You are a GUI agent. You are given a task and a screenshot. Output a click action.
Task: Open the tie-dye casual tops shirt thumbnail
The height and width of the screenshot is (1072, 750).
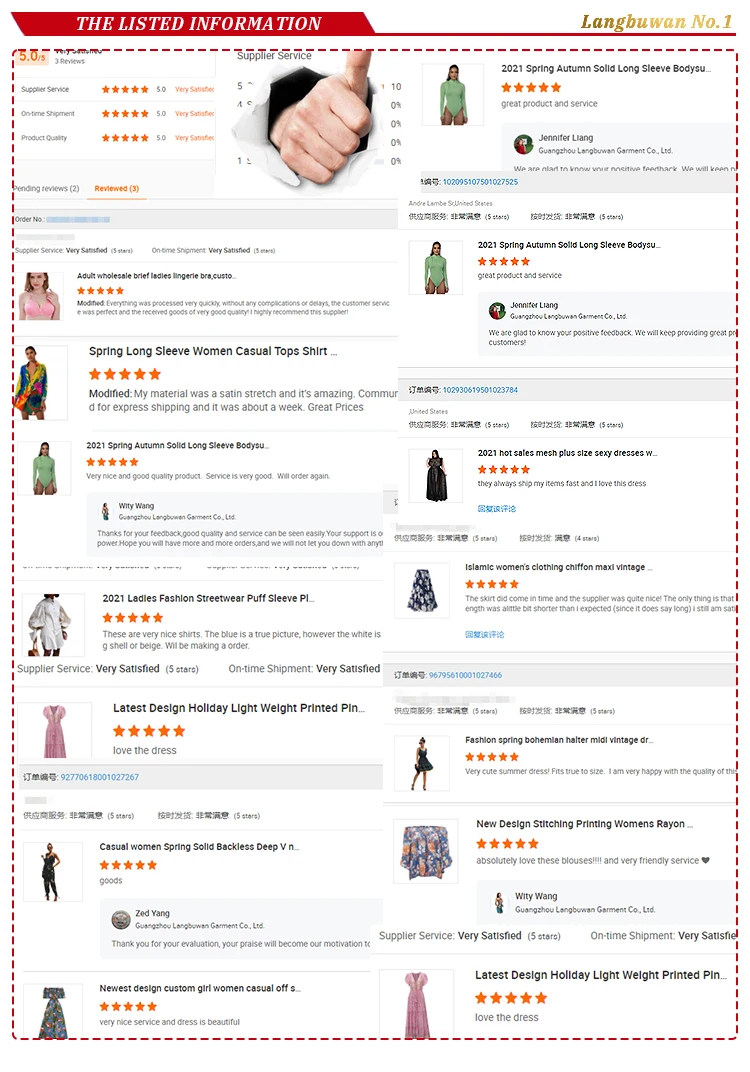40,382
